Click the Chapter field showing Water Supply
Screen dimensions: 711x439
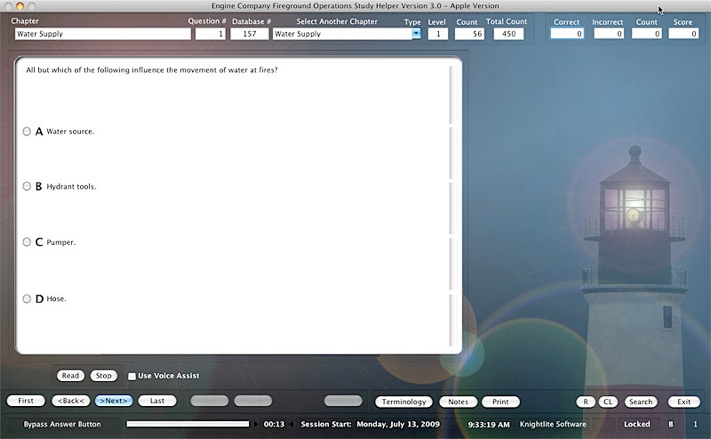click(102, 34)
